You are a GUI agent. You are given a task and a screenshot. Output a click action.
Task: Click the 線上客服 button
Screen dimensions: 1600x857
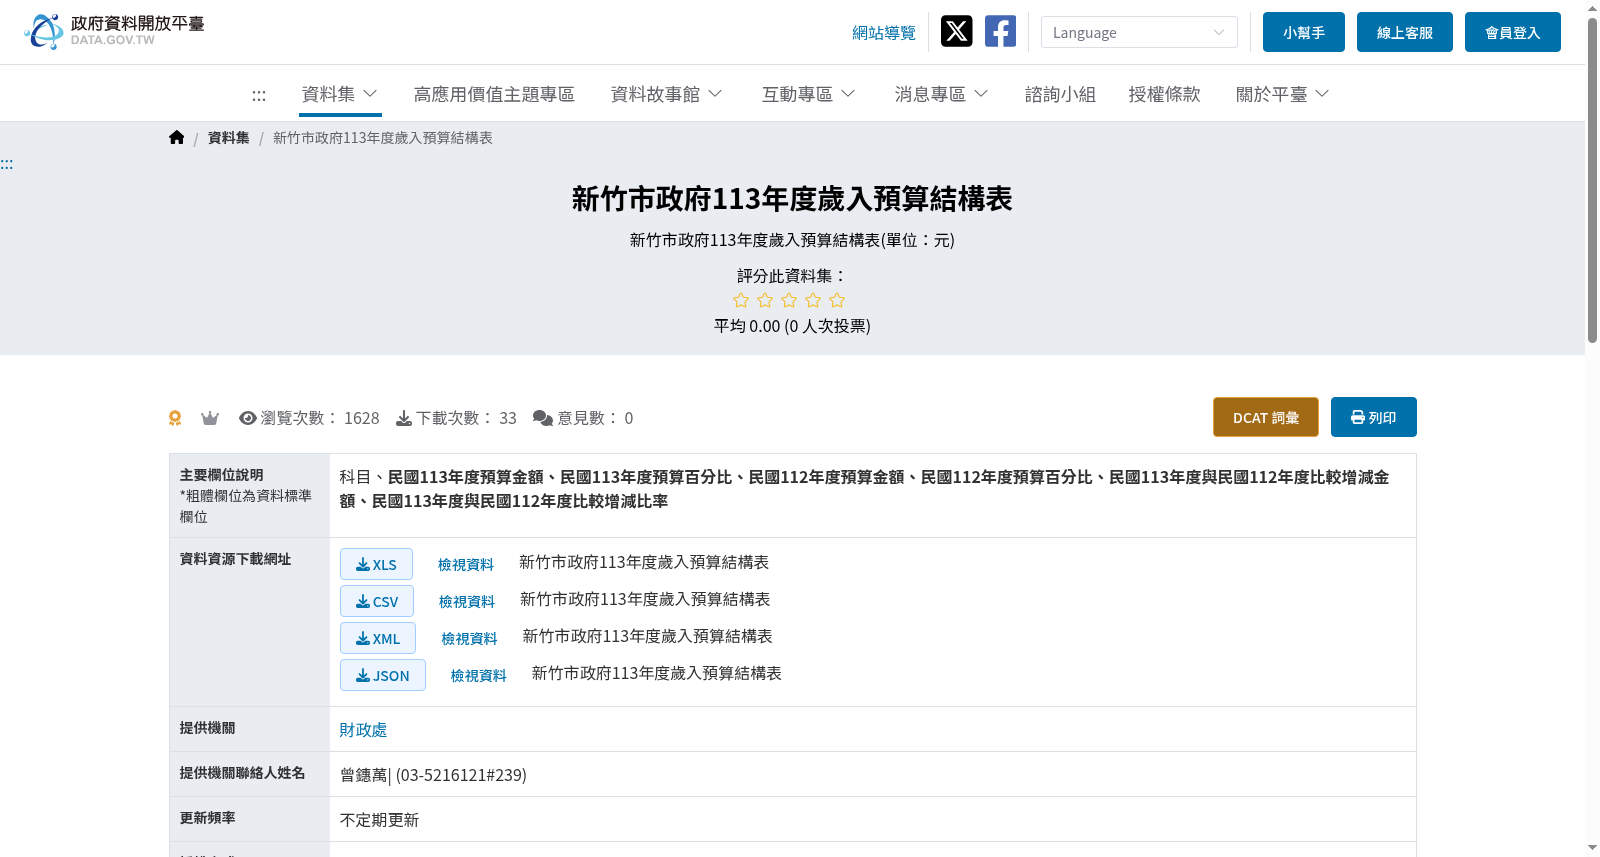(1405, 32)
